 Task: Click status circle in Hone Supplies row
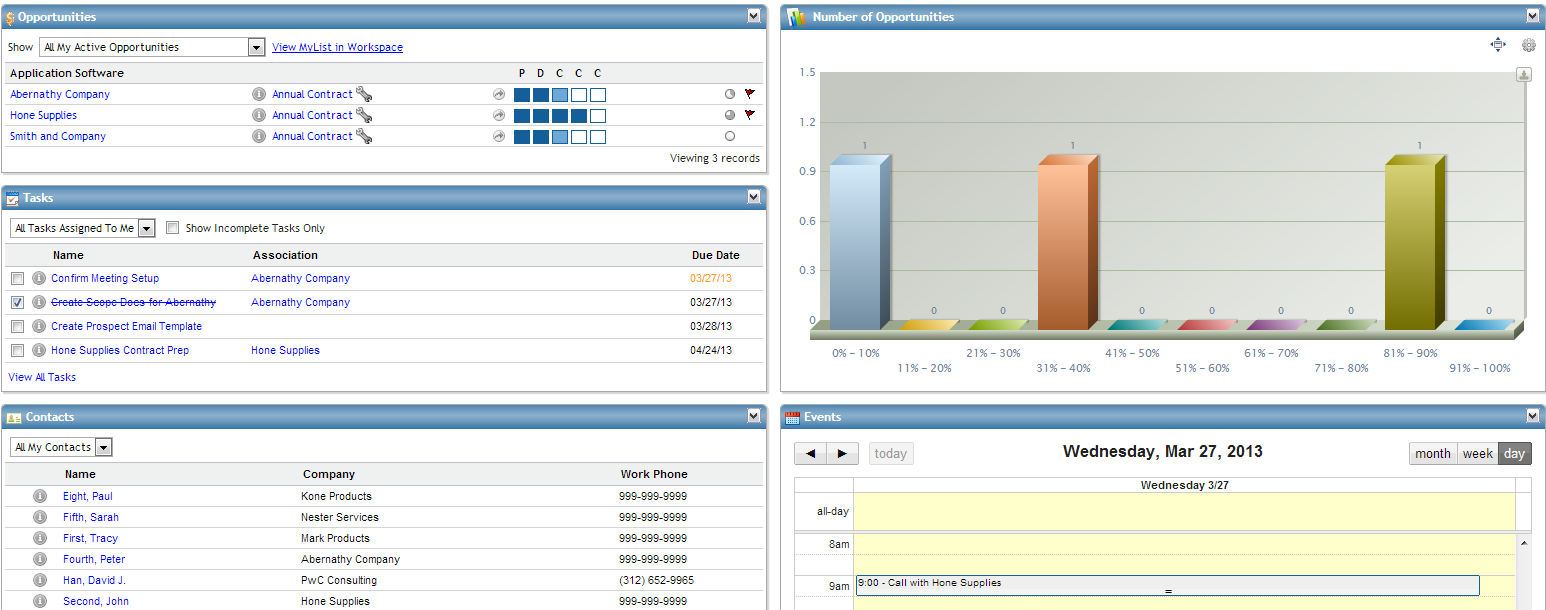click(x=730, y=115)
